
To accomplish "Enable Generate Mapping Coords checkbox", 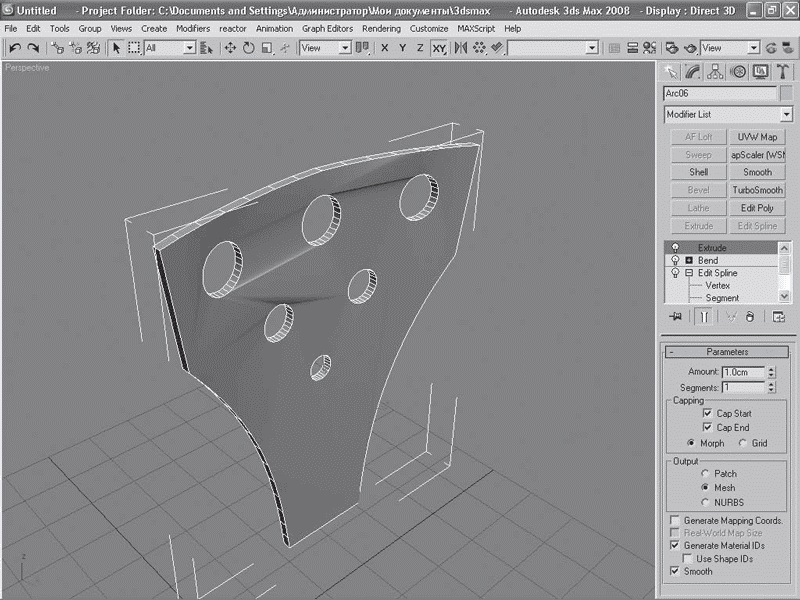I will tap(675, 521).
